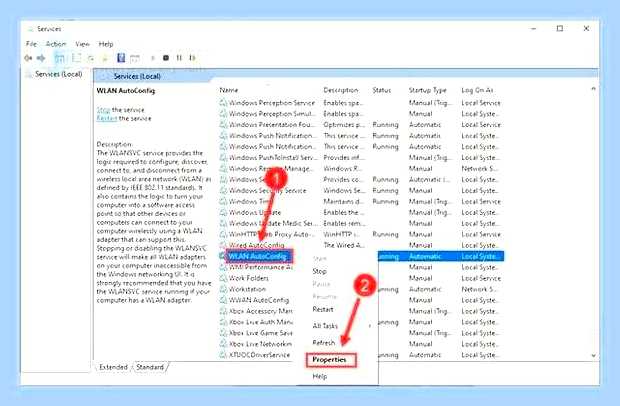Viewport: 620px width, 406px height.
Task: Switch to the Standard tab
Action: (x=150, y=367)
